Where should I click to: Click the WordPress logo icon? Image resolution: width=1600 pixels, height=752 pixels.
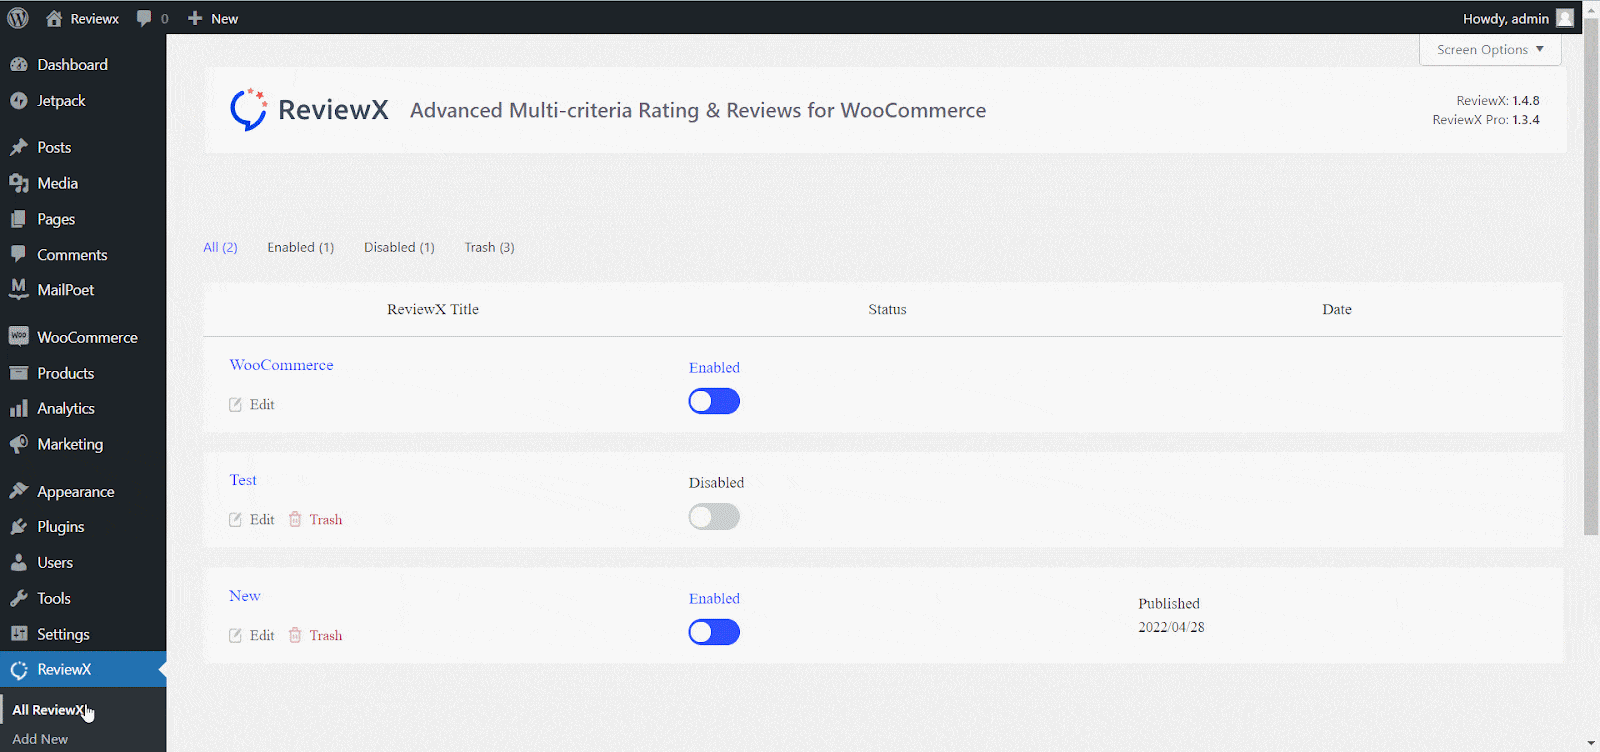[x=18, y=18]
